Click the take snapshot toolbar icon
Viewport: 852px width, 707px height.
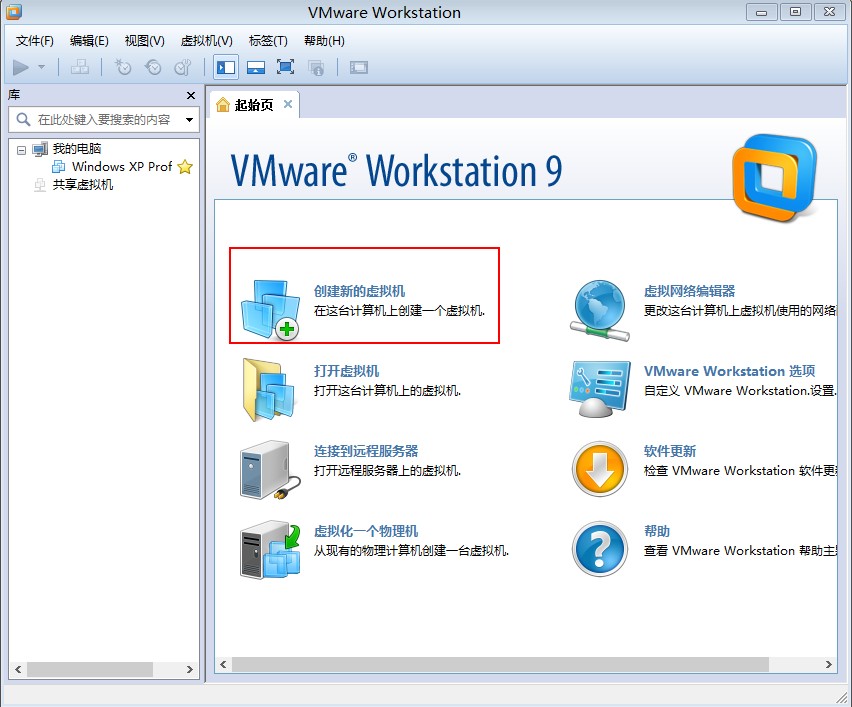click(123, 67)
